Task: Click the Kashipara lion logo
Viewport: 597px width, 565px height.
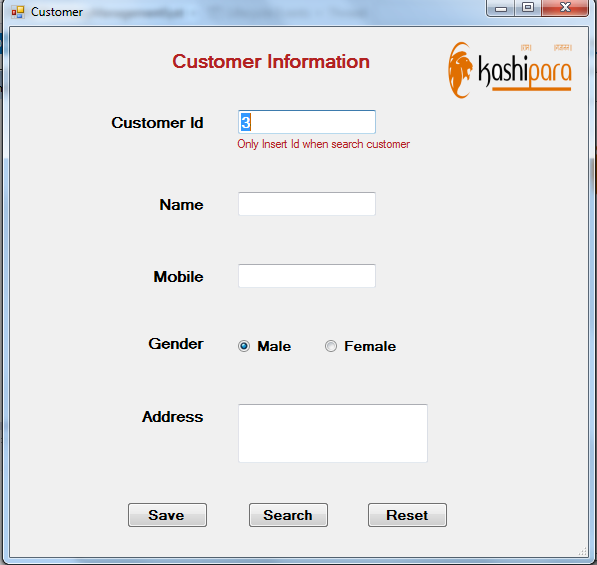Action: click(x=460, y=70)
